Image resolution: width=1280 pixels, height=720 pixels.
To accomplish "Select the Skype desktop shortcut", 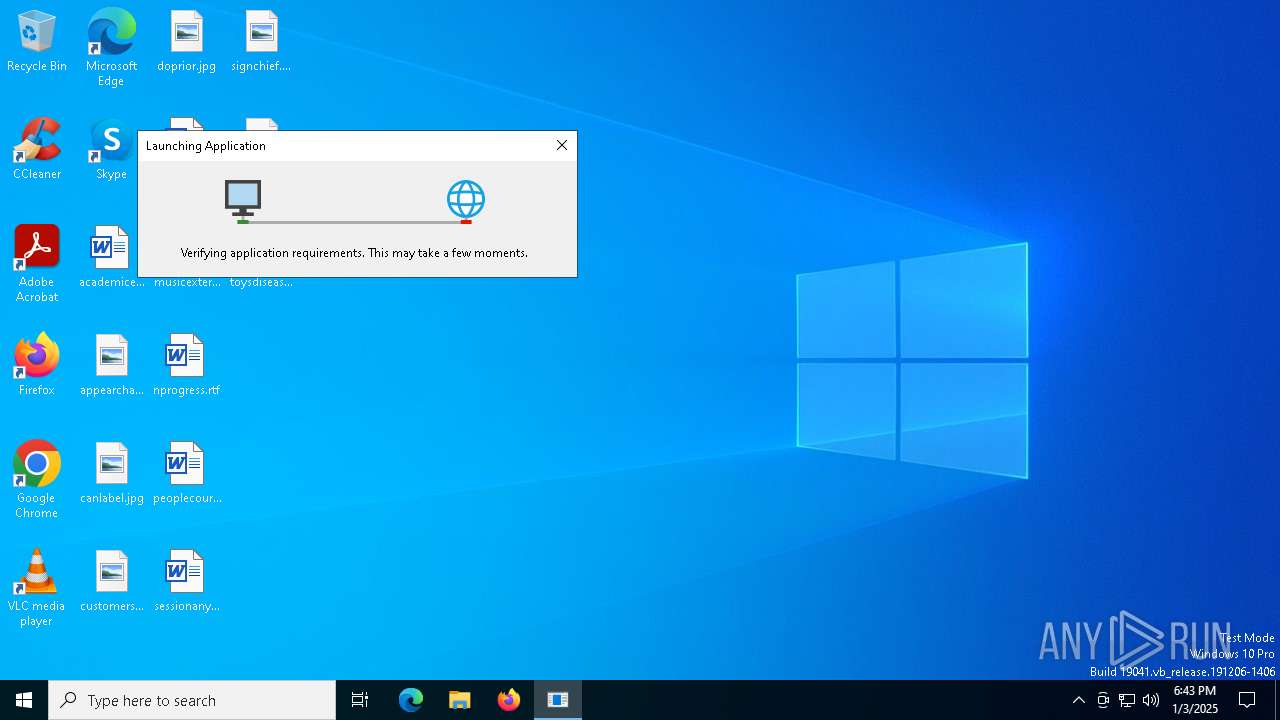I will 111,150.
